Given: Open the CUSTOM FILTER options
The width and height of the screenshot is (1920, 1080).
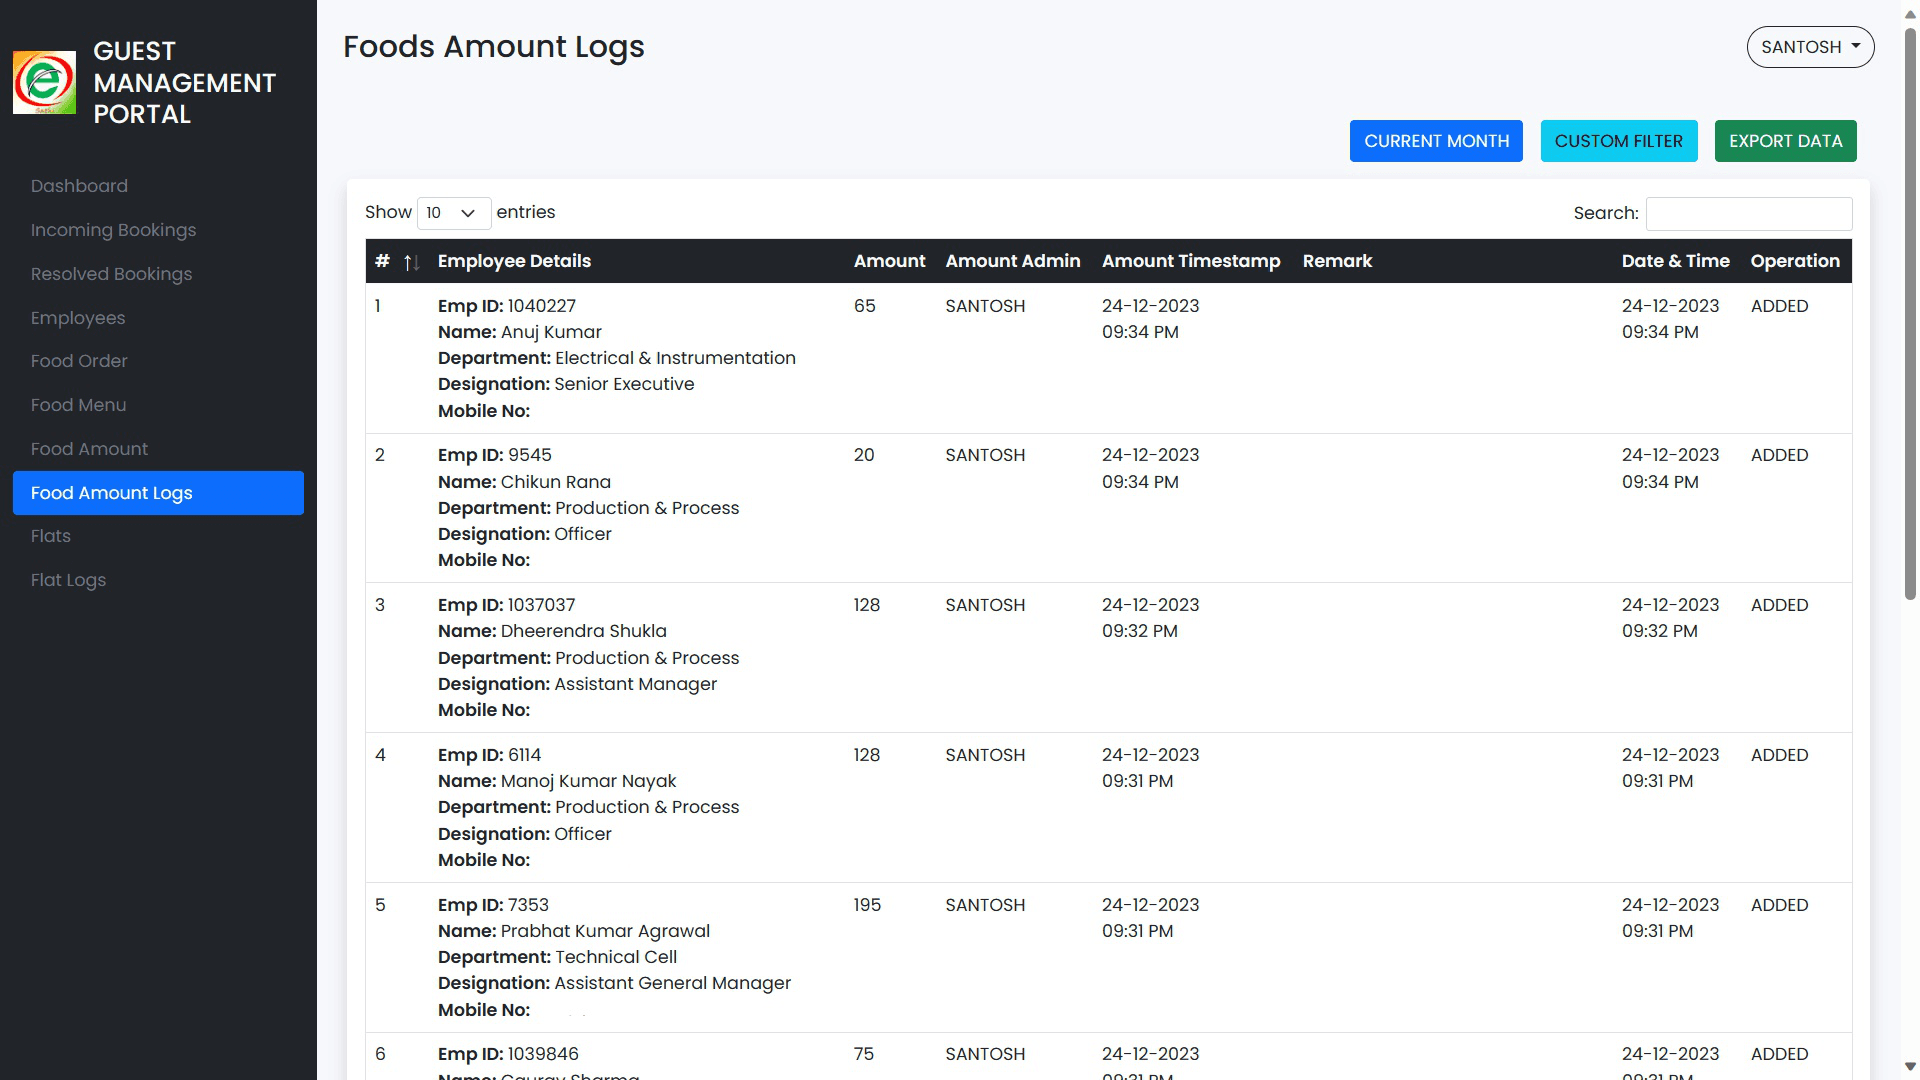Looking at the screenshot, I should pos(1619,141).
